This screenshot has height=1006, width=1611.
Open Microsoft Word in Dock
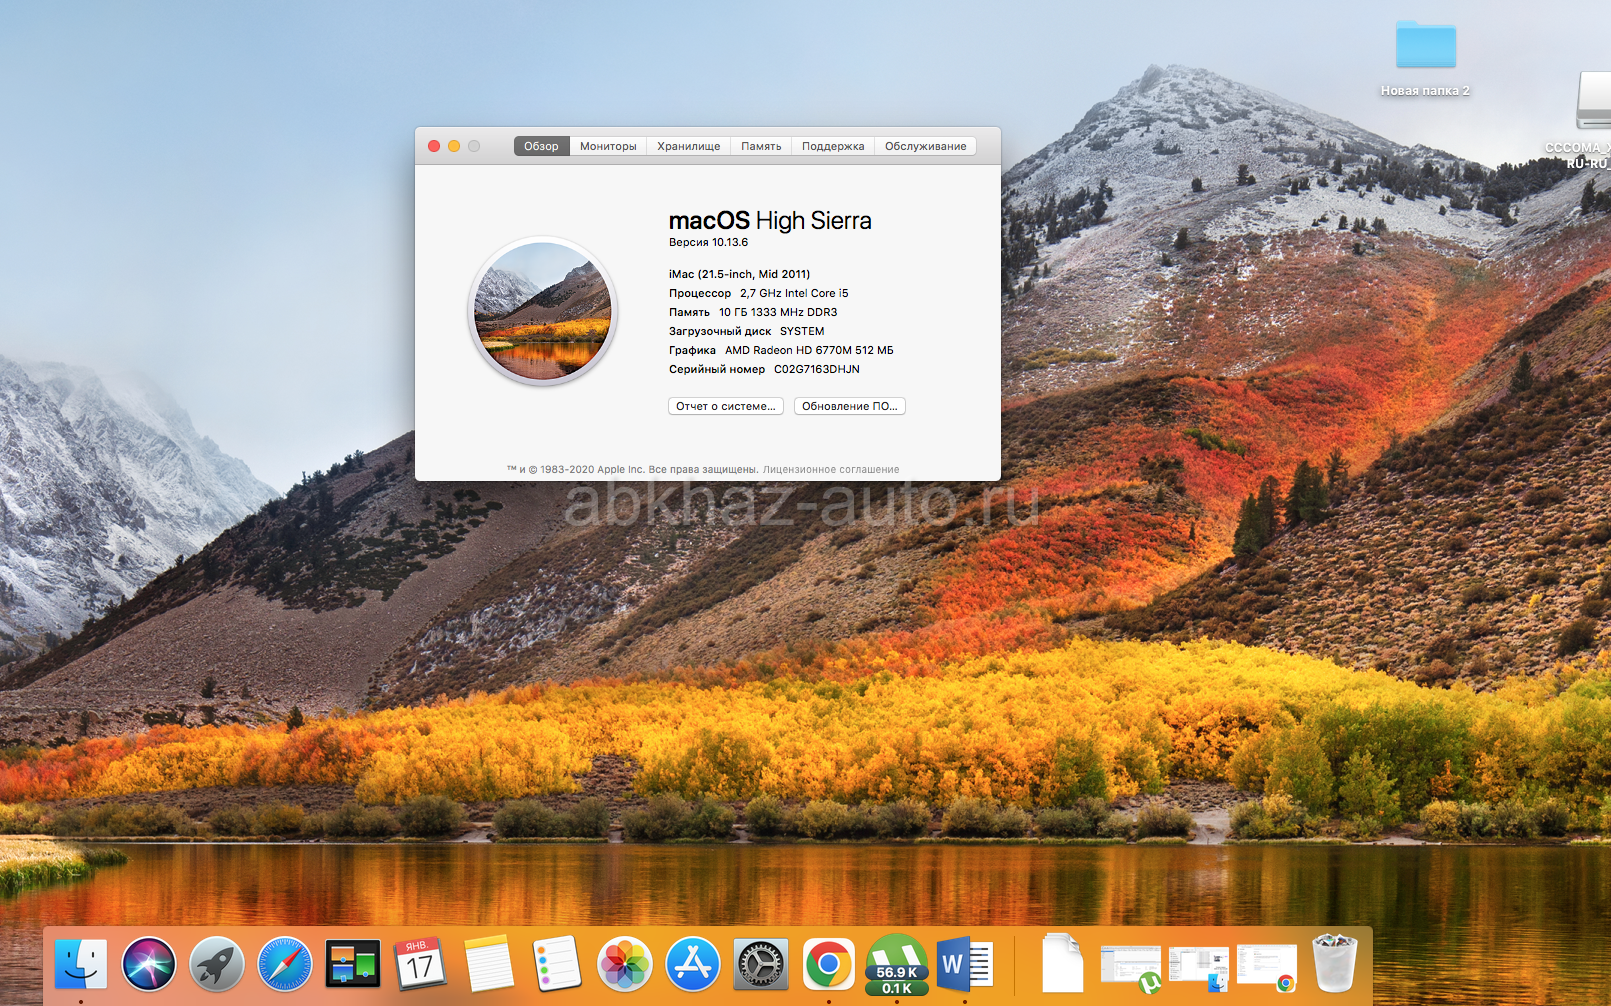pos(965,964)
